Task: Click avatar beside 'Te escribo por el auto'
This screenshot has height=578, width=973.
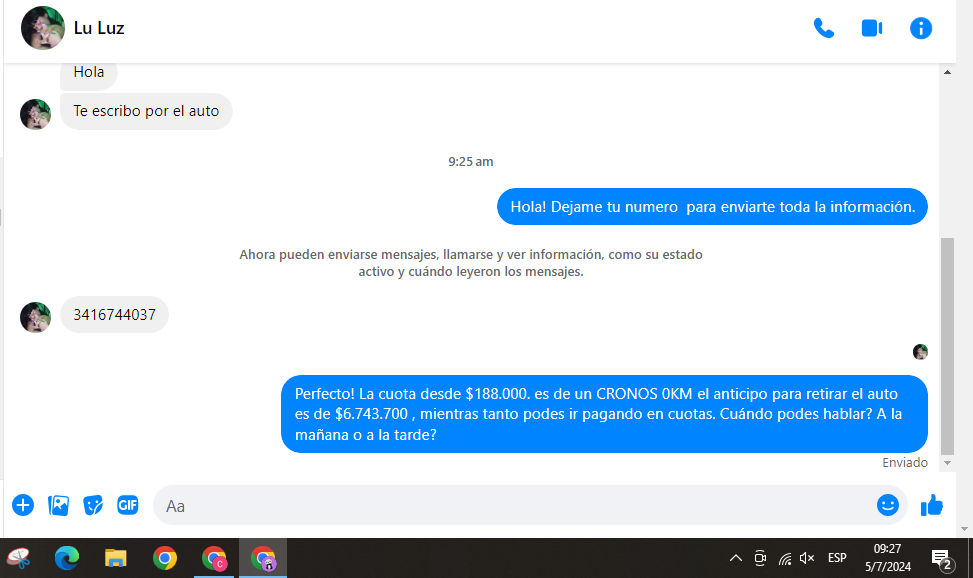Action: 35,114
